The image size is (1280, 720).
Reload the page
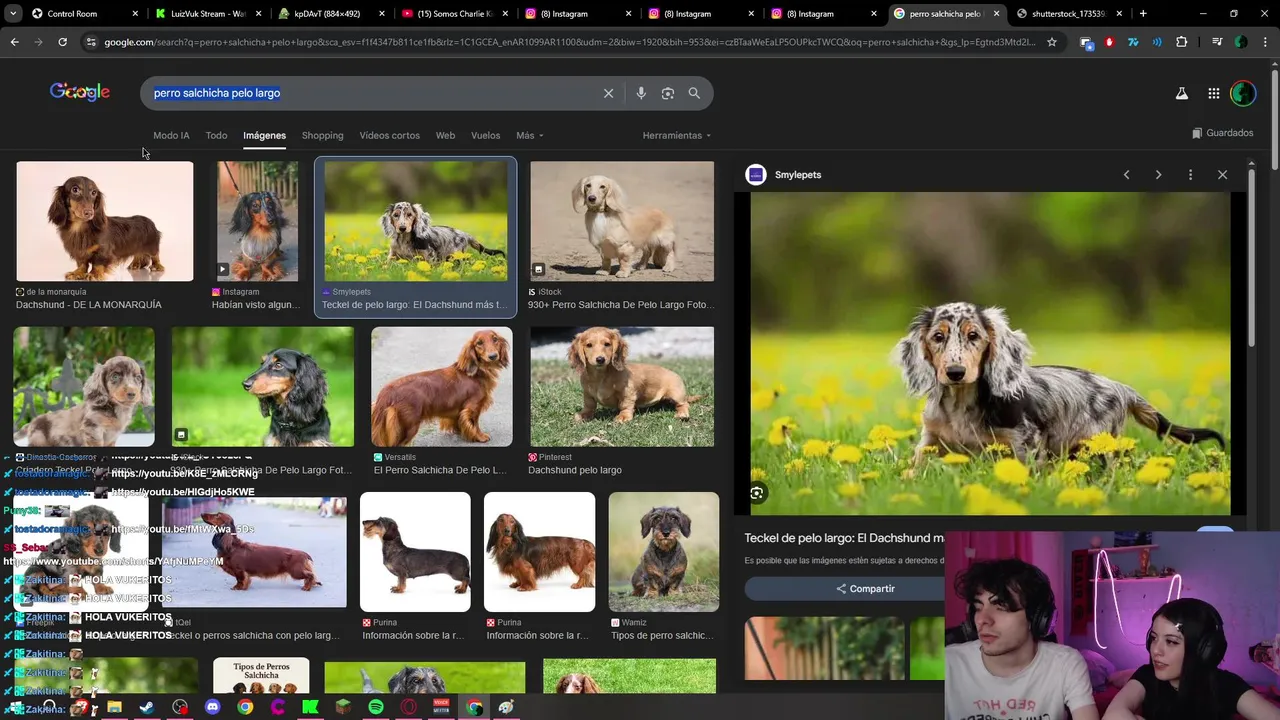pyautogui.click(x=62, y=42)
